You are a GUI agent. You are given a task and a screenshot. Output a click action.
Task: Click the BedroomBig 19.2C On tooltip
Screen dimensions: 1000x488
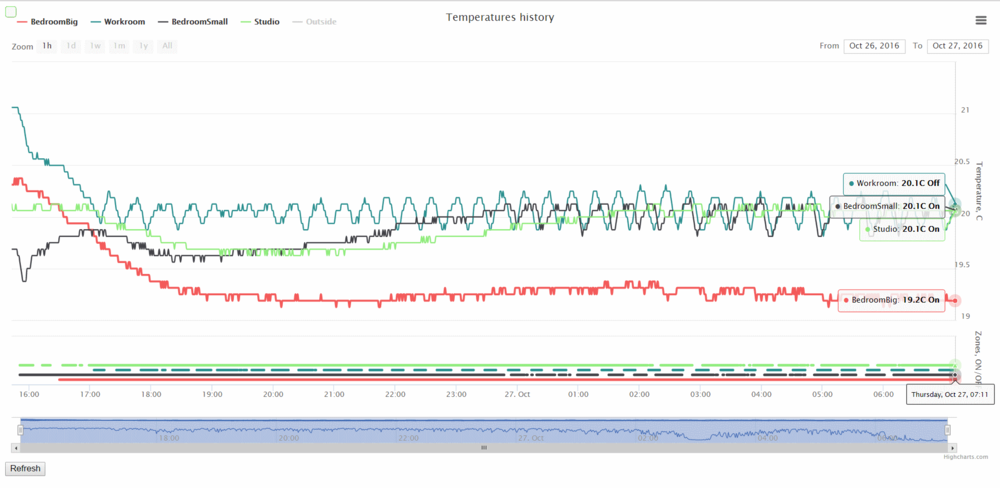pyautogui.click(x=891, y=300)
